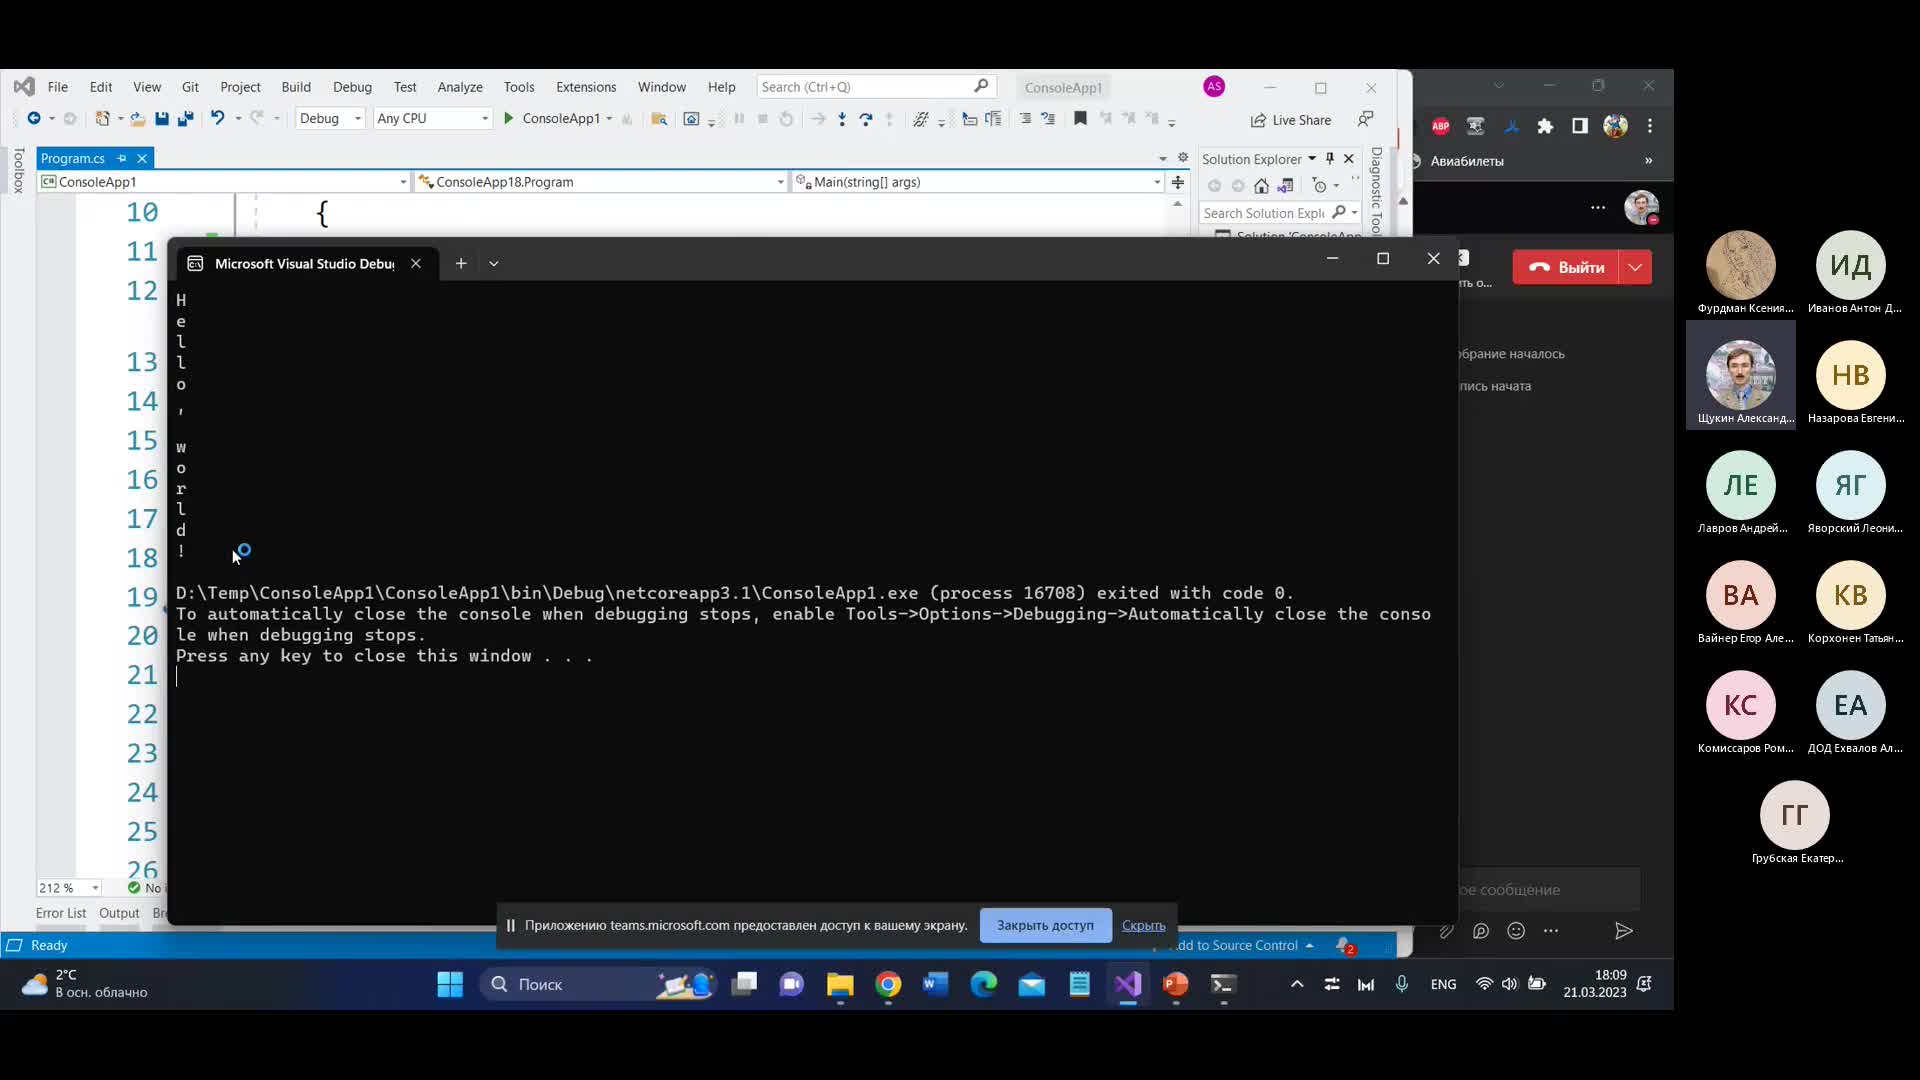The image size is (1920, 1080).
Task: Toggle Solution Explorer auto-hide pin
Action: (x=1330, y=158)
